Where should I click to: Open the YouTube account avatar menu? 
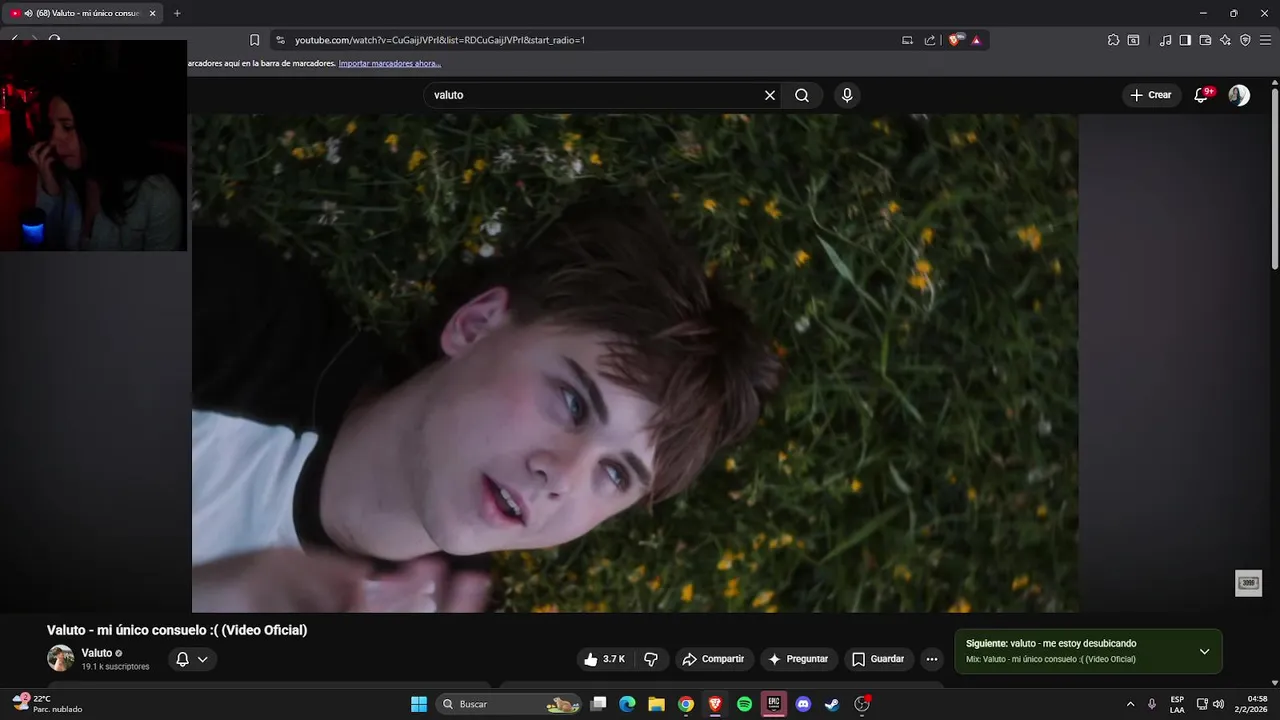tap(1239, 95)
